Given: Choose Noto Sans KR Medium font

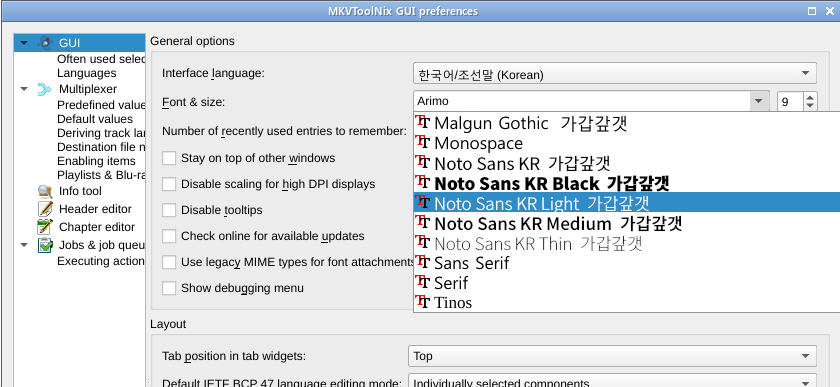Looking at the screenshot, I should point(627,222).
